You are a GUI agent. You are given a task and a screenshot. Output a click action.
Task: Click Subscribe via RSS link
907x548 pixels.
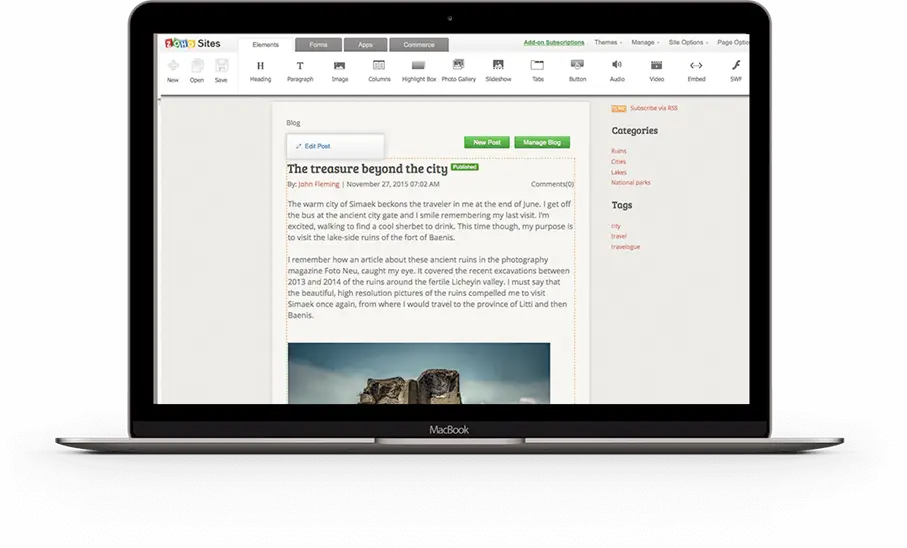tap(654, 108)
